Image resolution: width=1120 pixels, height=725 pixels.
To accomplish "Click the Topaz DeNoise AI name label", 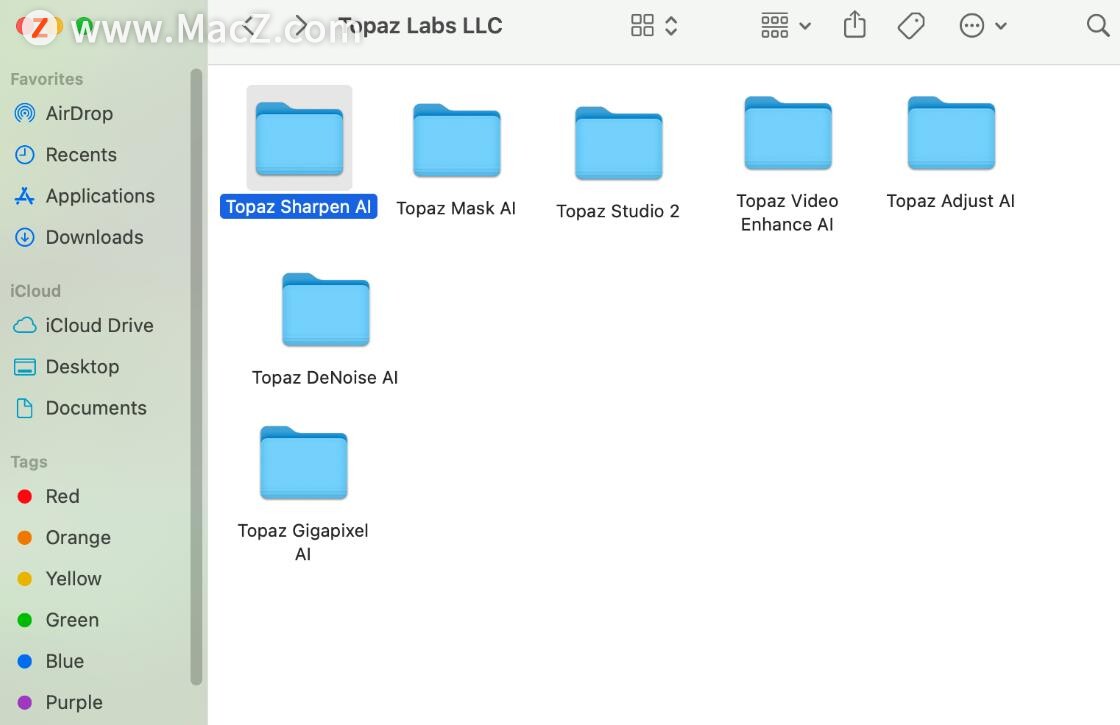I will pos(325,378).
